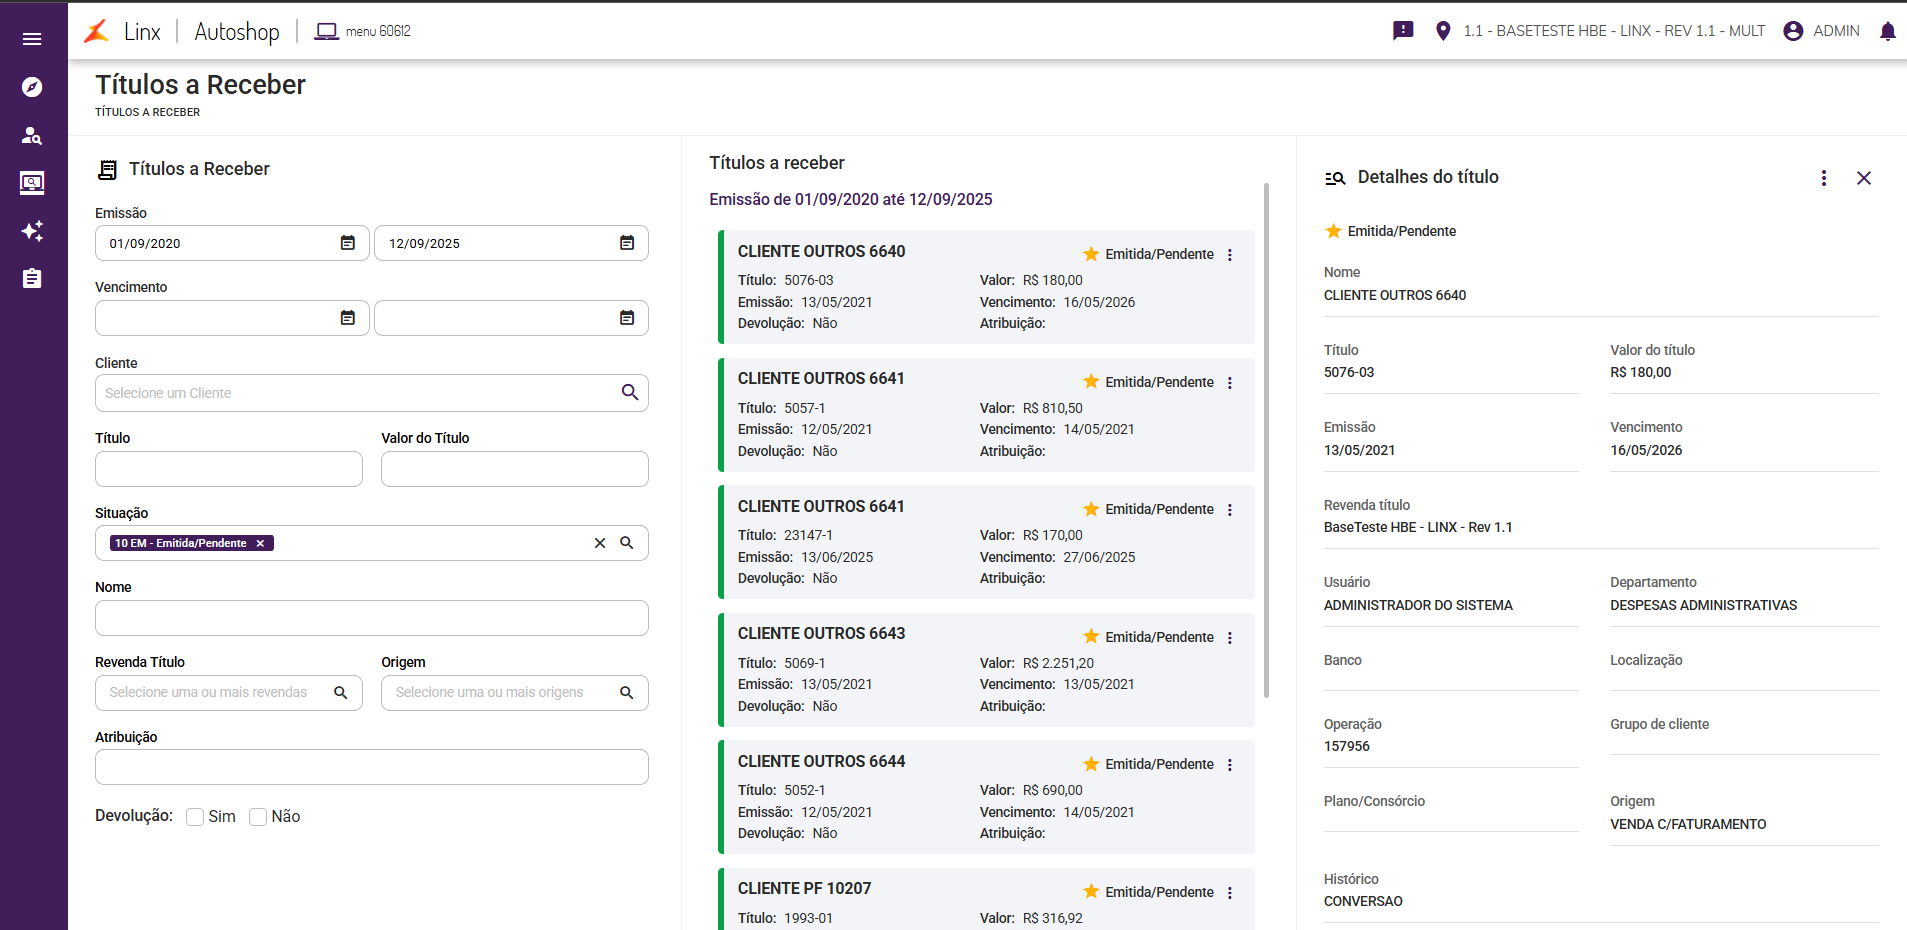Open the Detalhes do título options menu
The width and height of the screenshot is (1907, 930).
click(x=1823, y=178)
